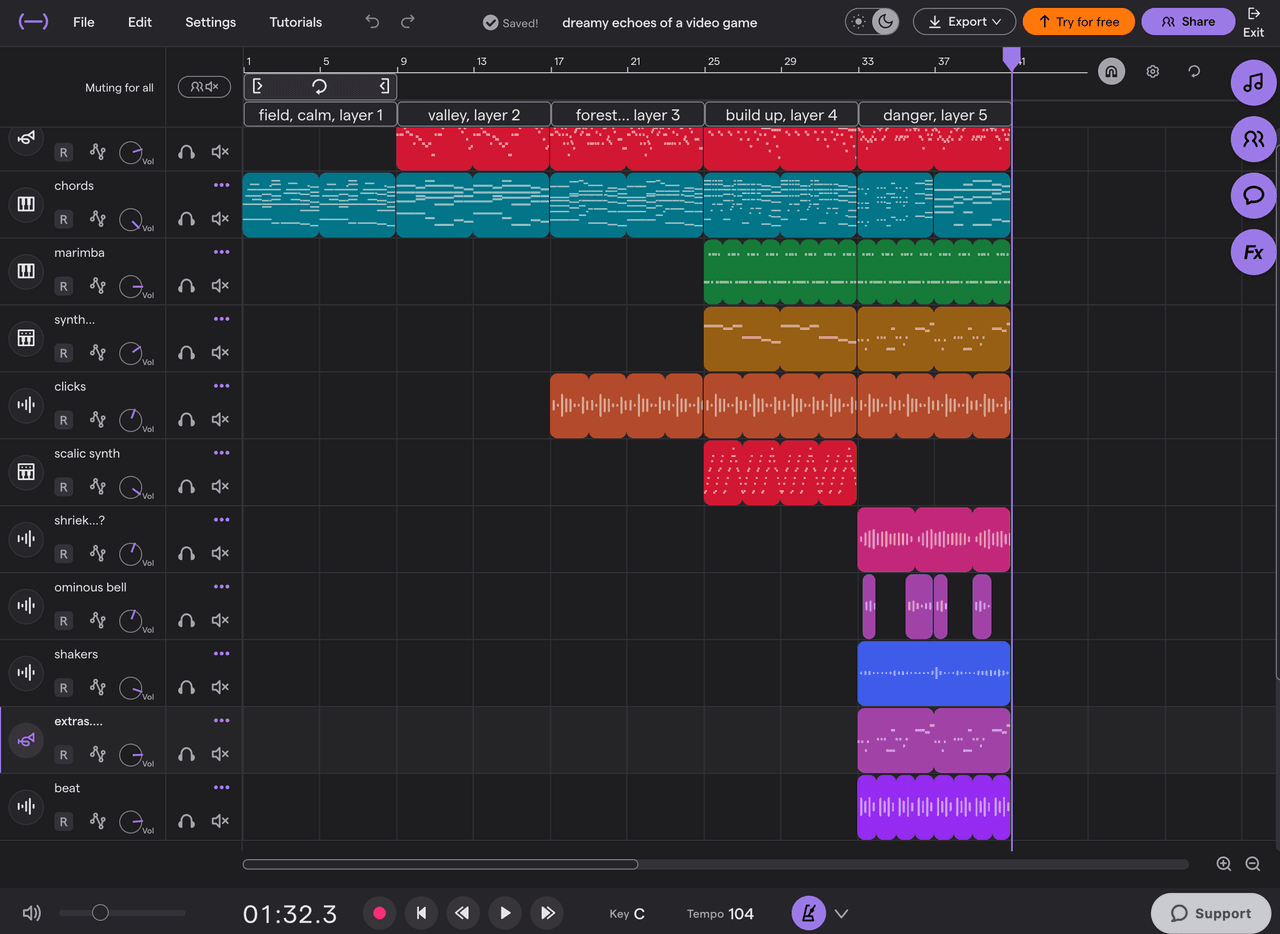The image size is (1280, 934).
Task: Open the Export dropdown
Action: click(x=964, y=22)
